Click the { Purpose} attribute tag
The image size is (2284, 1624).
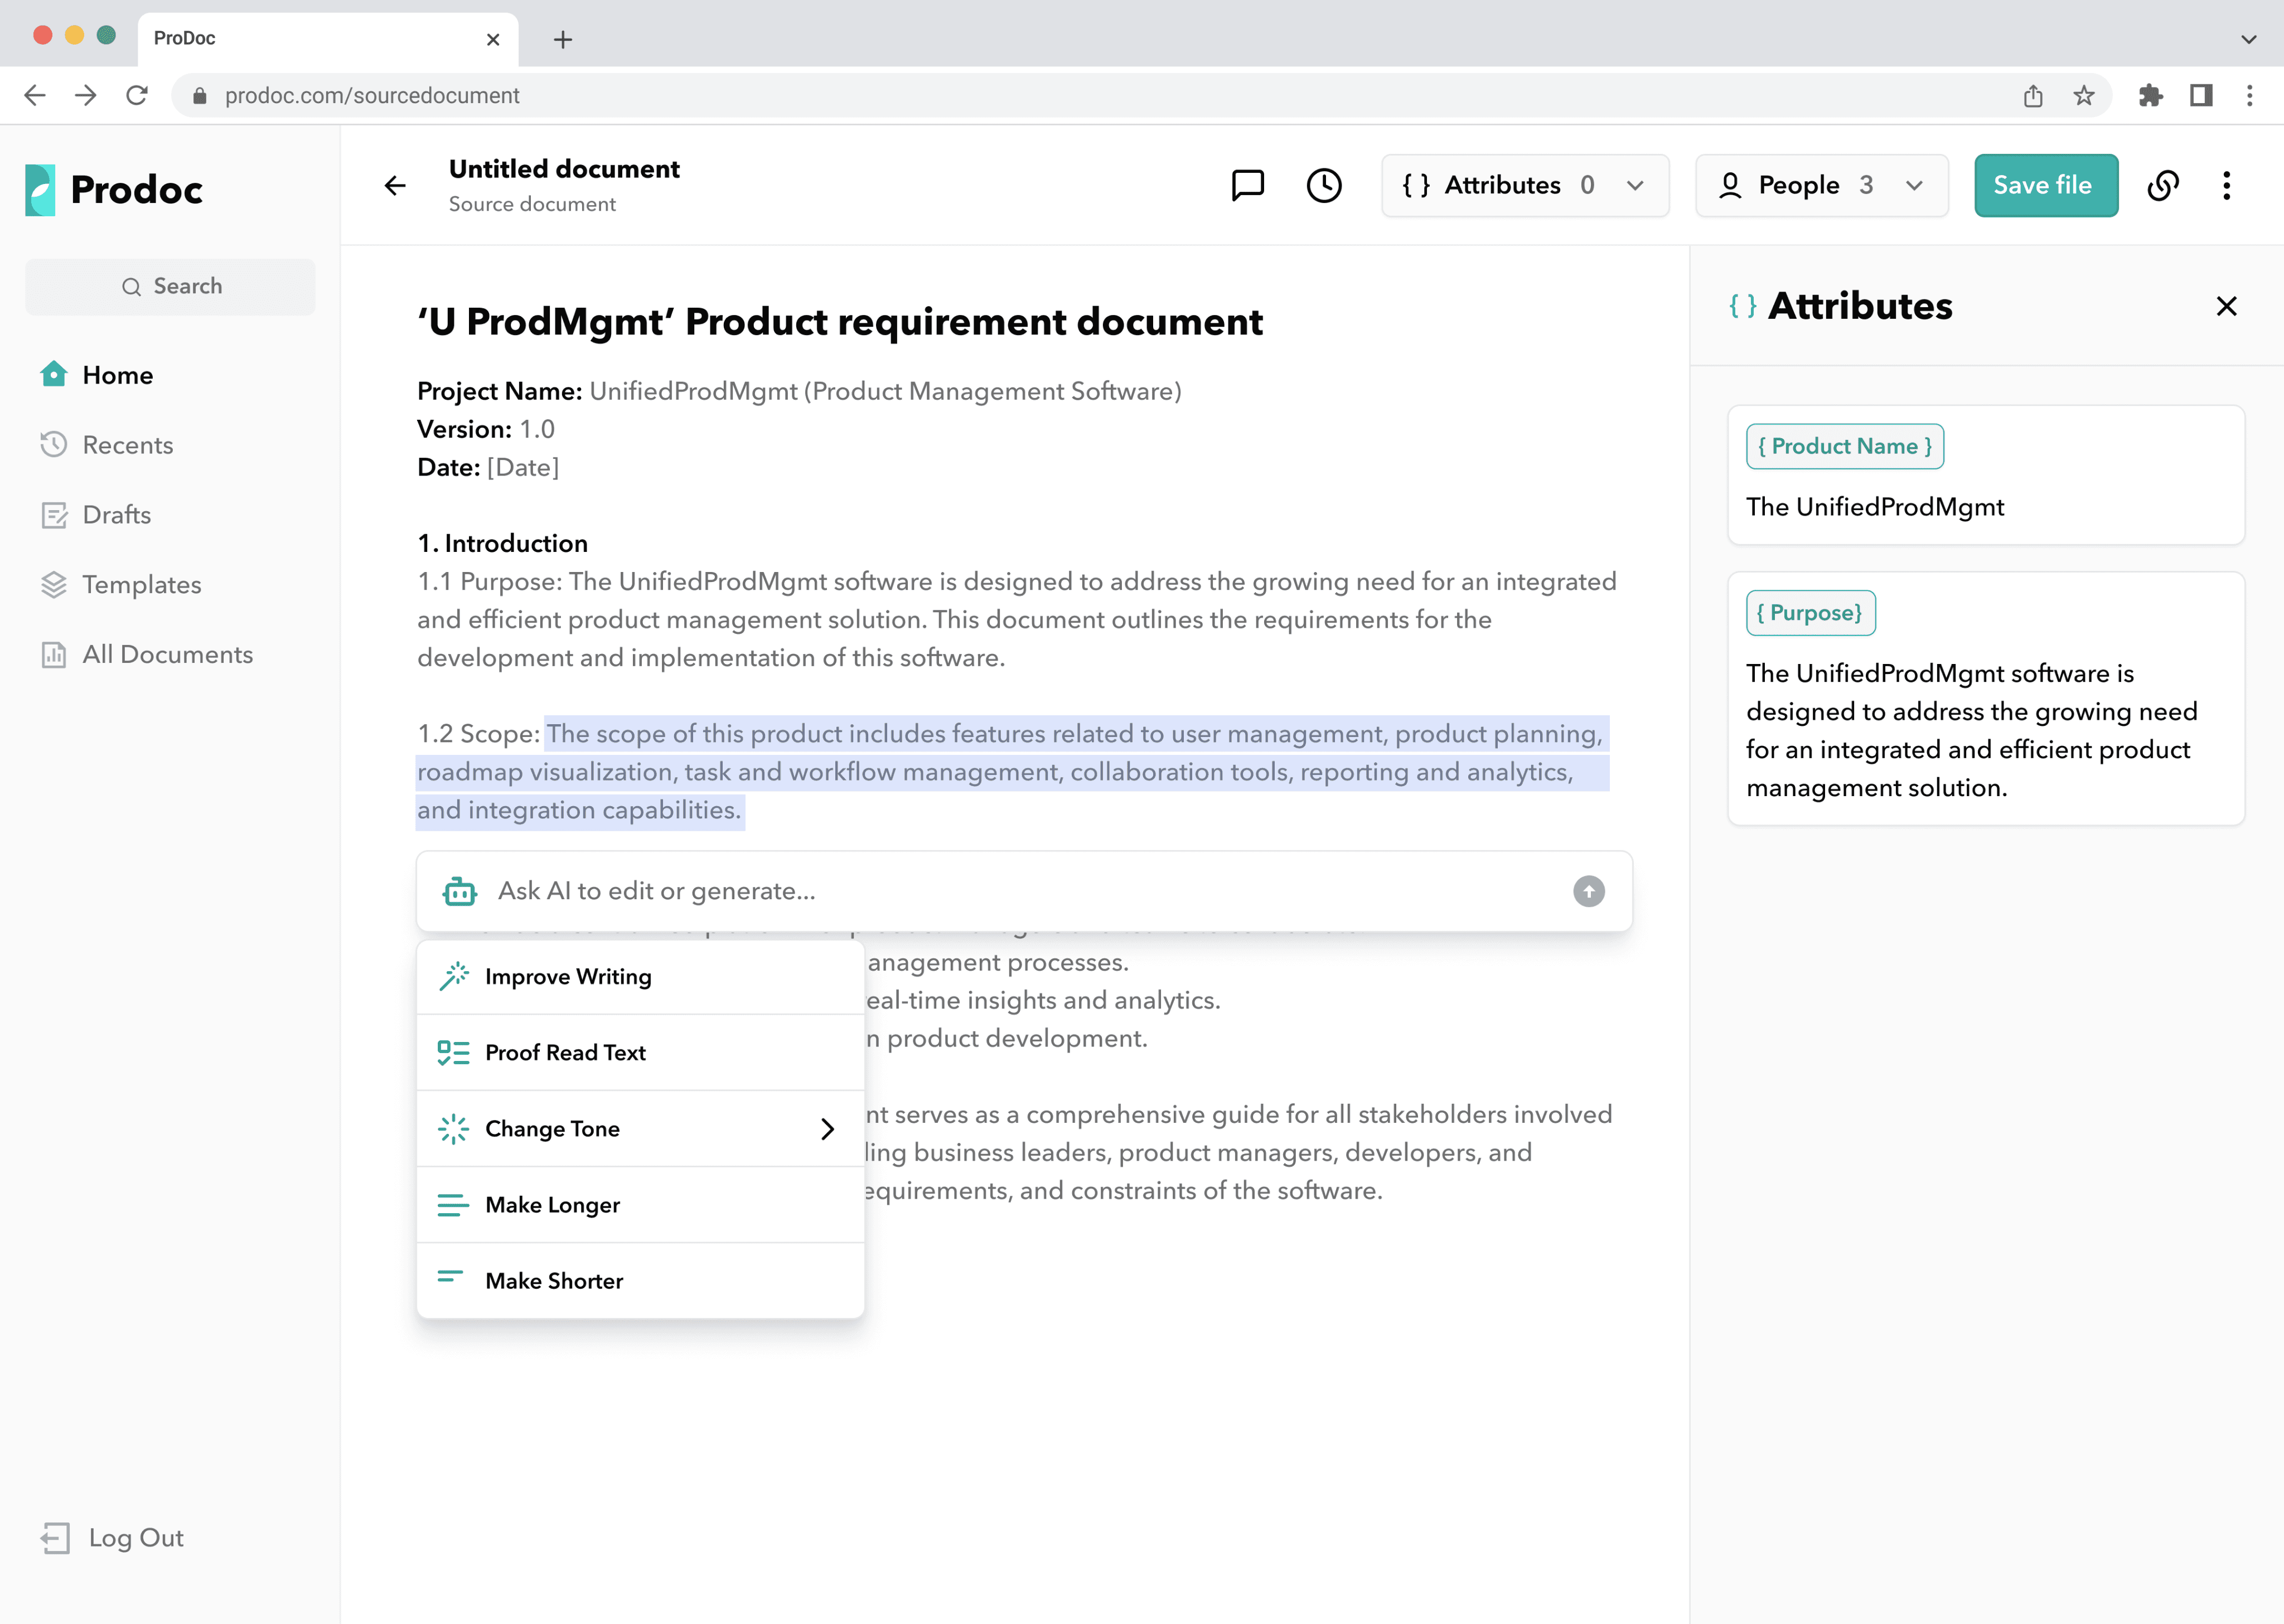coord(1811,613)
